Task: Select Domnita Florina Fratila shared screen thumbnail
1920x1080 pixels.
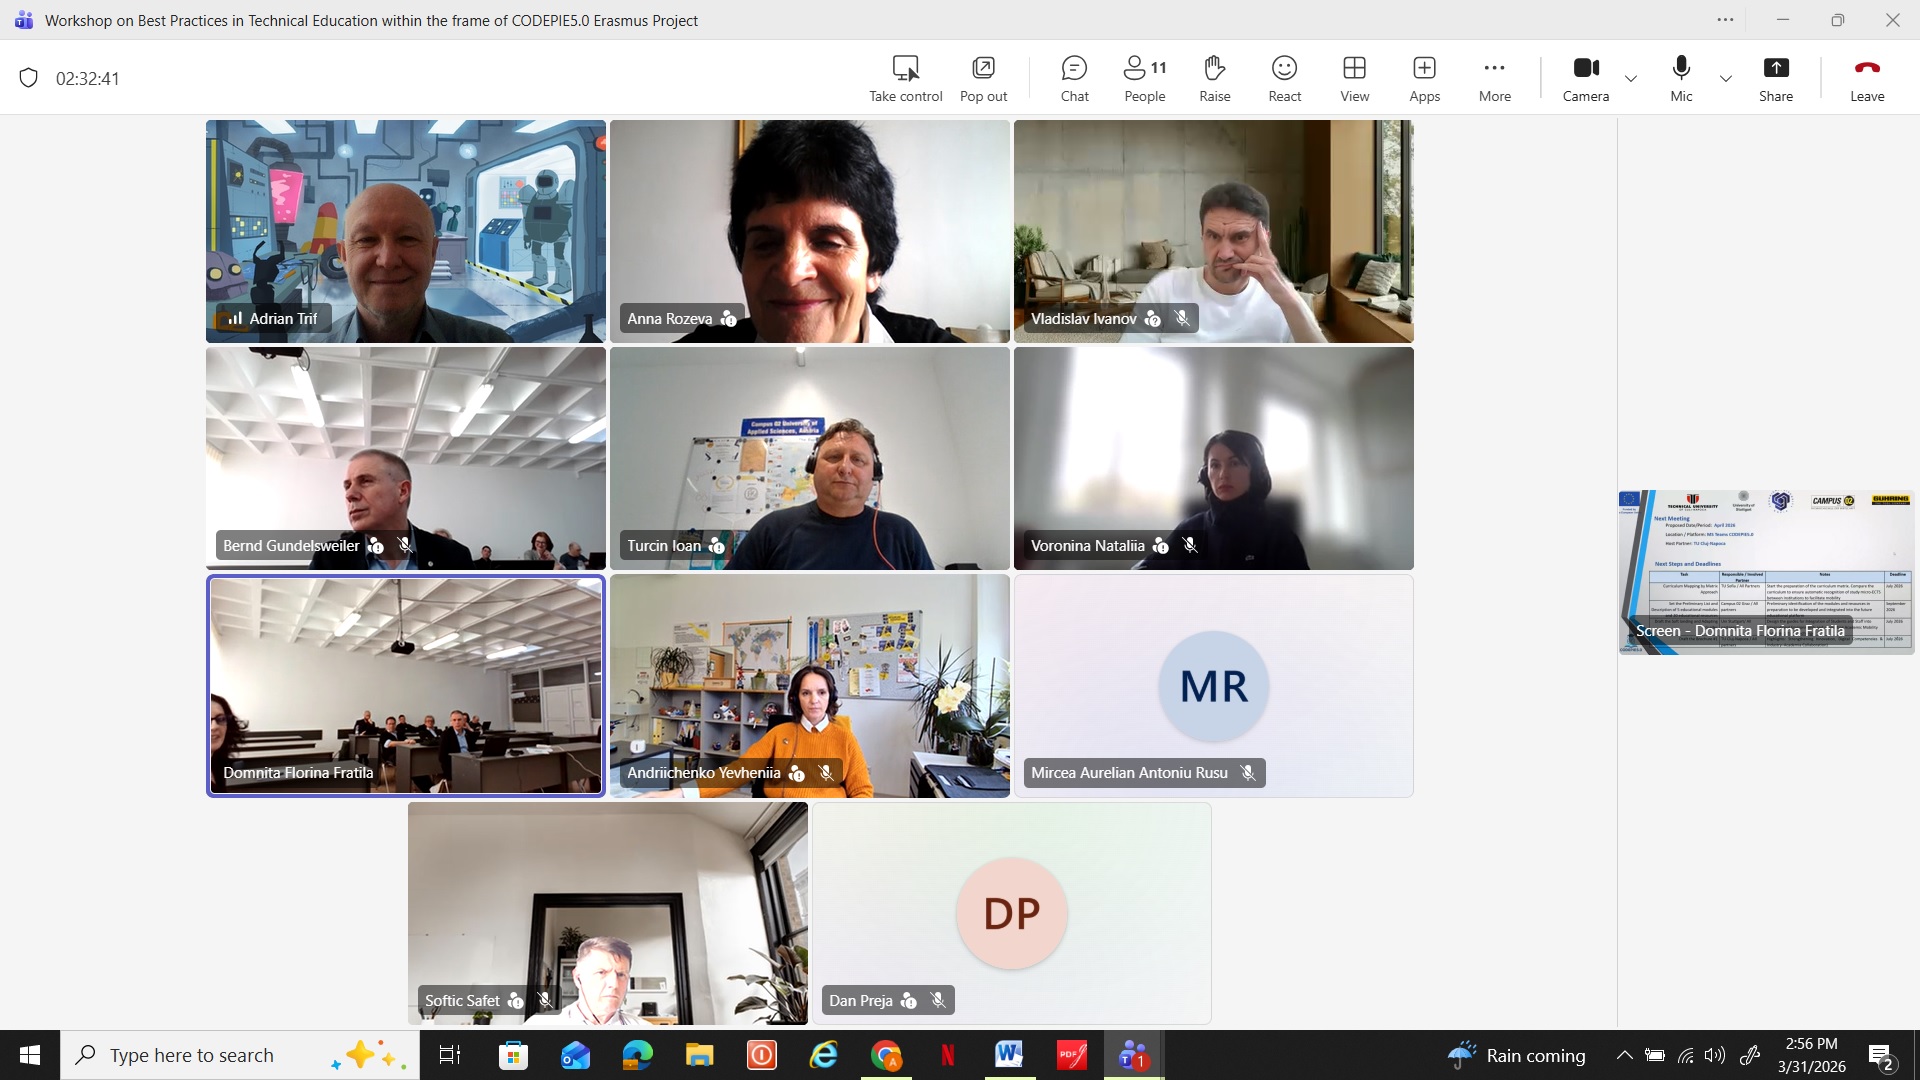Action: tap(1766, 571)
